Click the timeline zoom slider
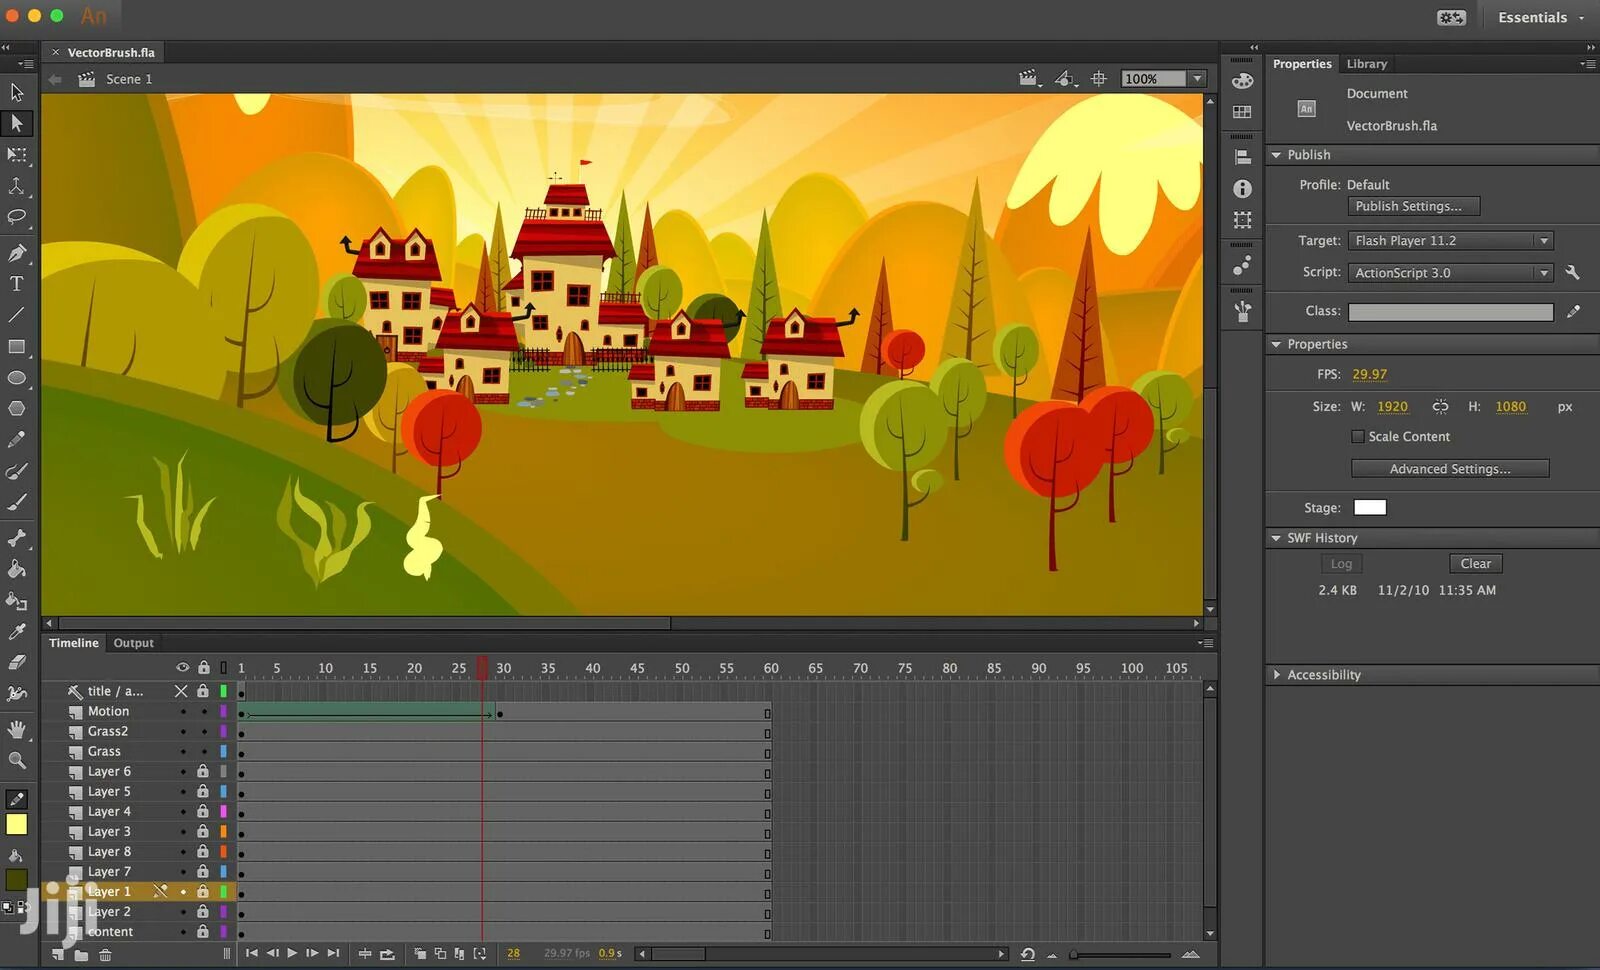 (x=1121, y=955)
